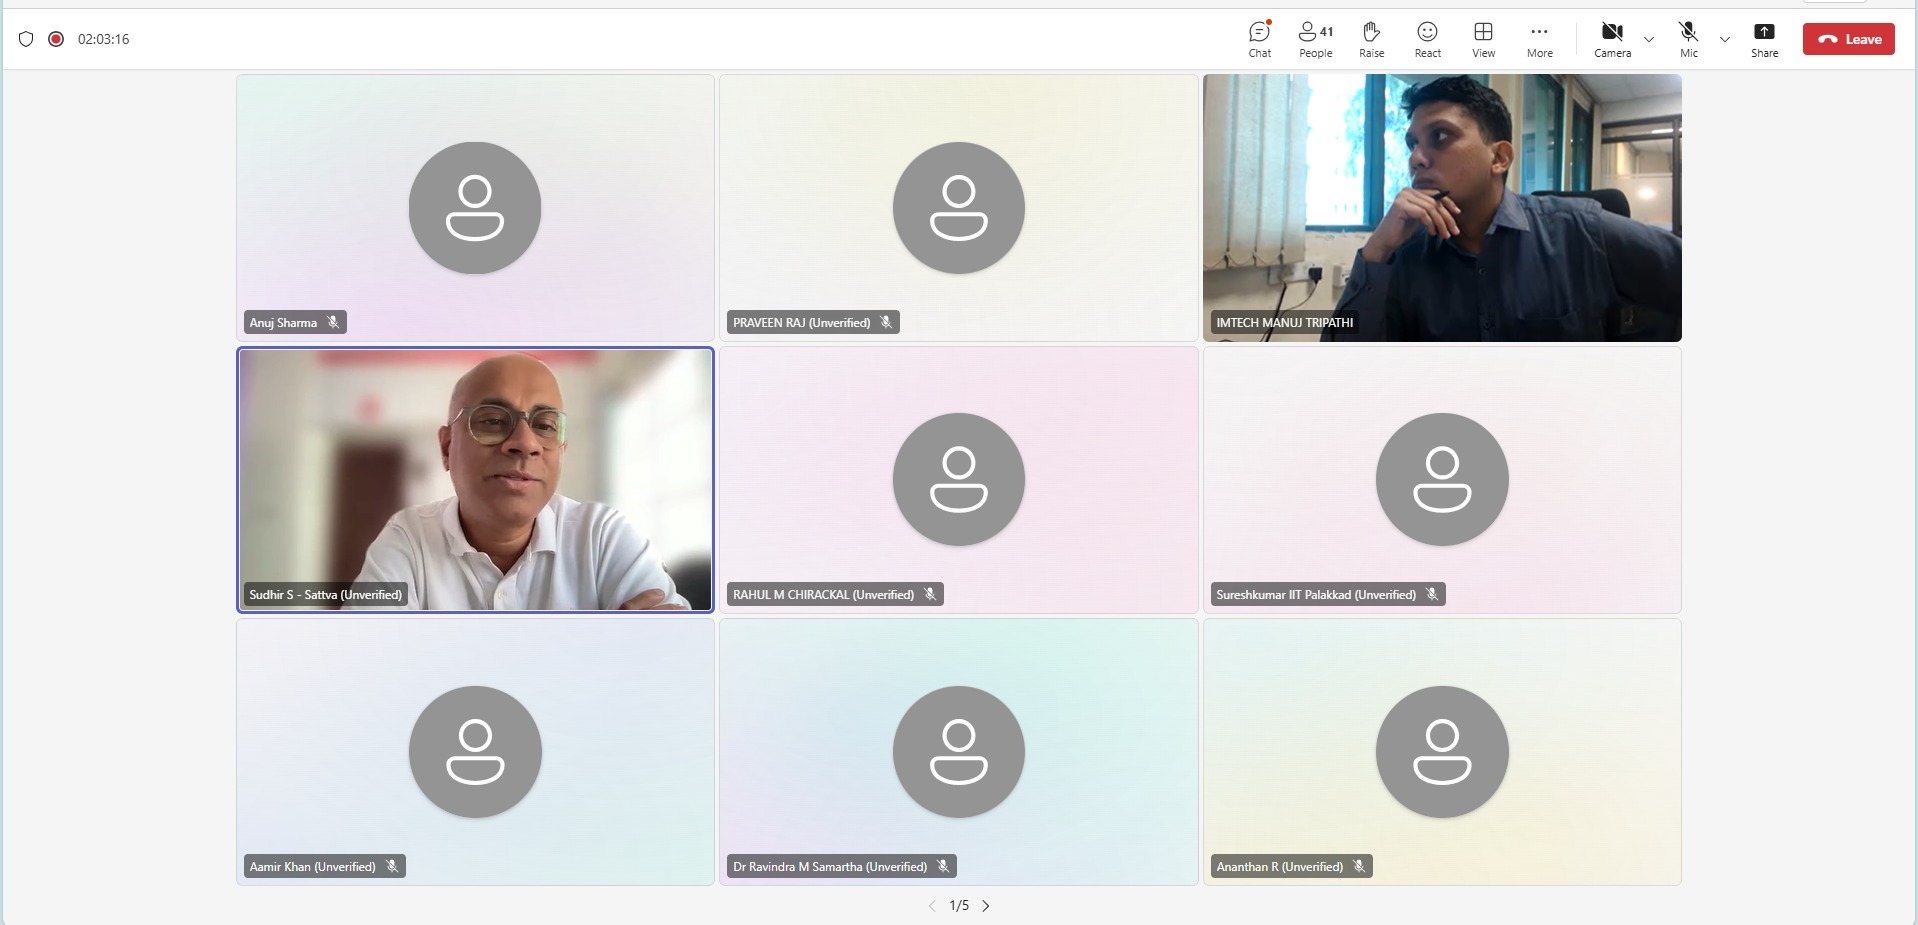Viewport: 1918px width, 925px height.
Task: Show the People participants list
Action: click(x=1315, y=39)
